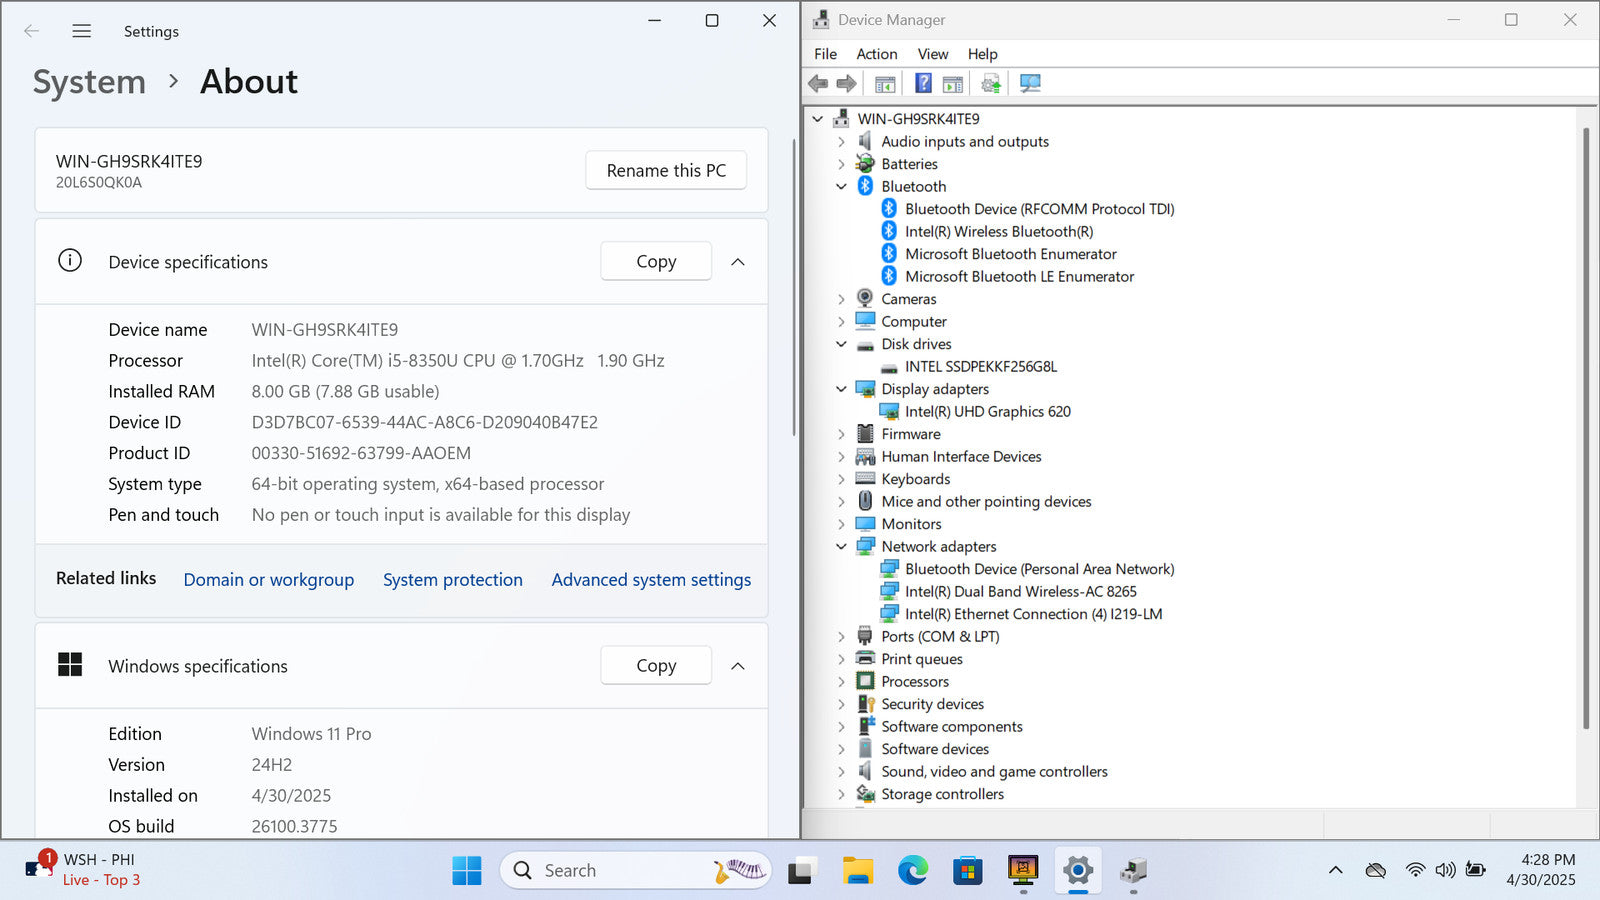Open the Help menu in Device Manager
This screenshot has height=900, width=1600.
pos(982,54)
